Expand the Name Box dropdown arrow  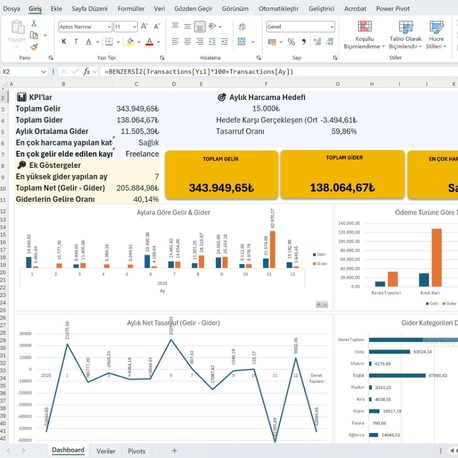[x=43, y=72]
